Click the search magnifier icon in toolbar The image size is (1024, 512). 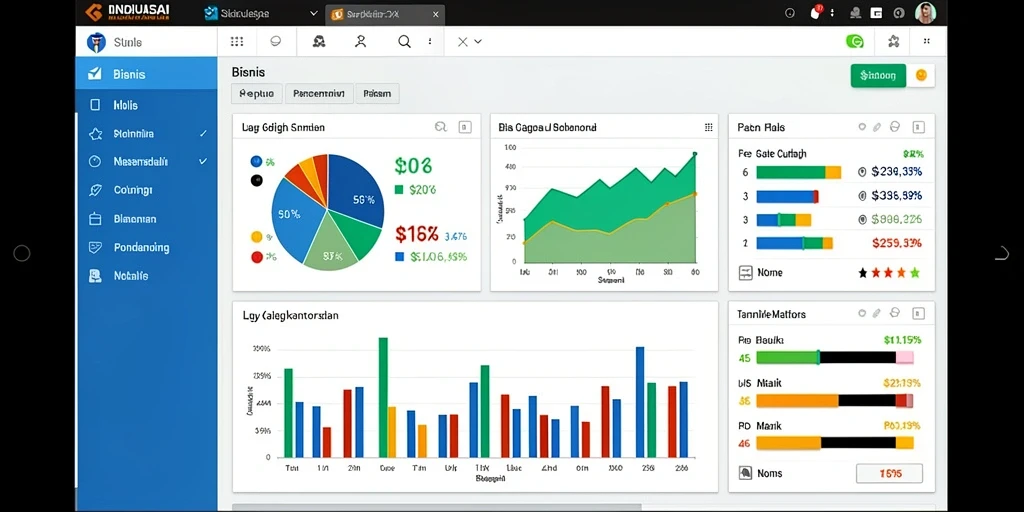(405, 42)
